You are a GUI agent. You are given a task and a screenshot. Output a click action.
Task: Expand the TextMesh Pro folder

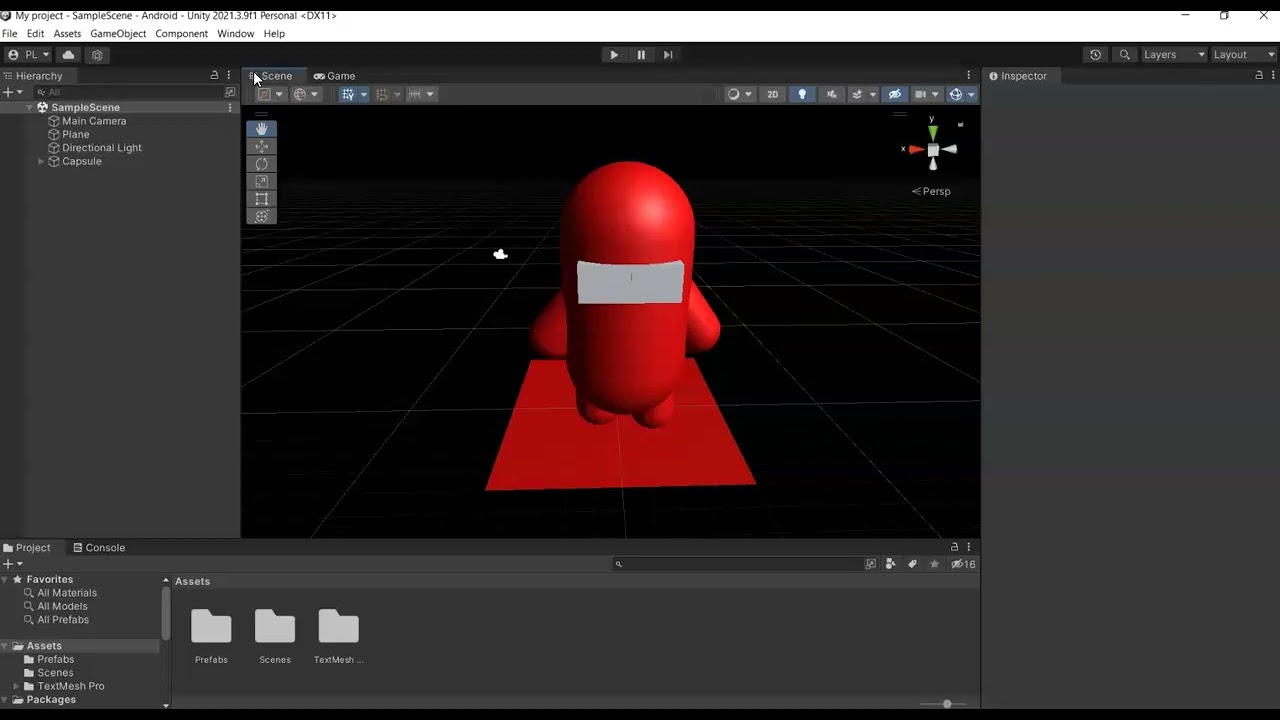[16, 686]
